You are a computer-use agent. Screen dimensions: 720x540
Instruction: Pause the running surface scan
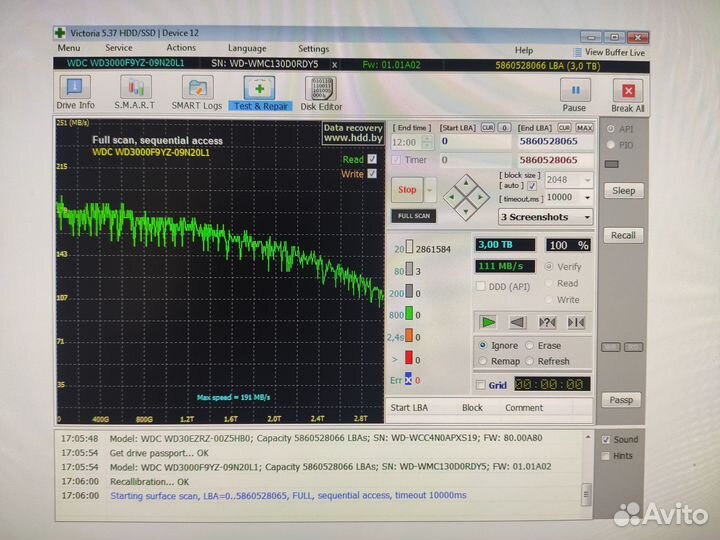tap(574, 93)
